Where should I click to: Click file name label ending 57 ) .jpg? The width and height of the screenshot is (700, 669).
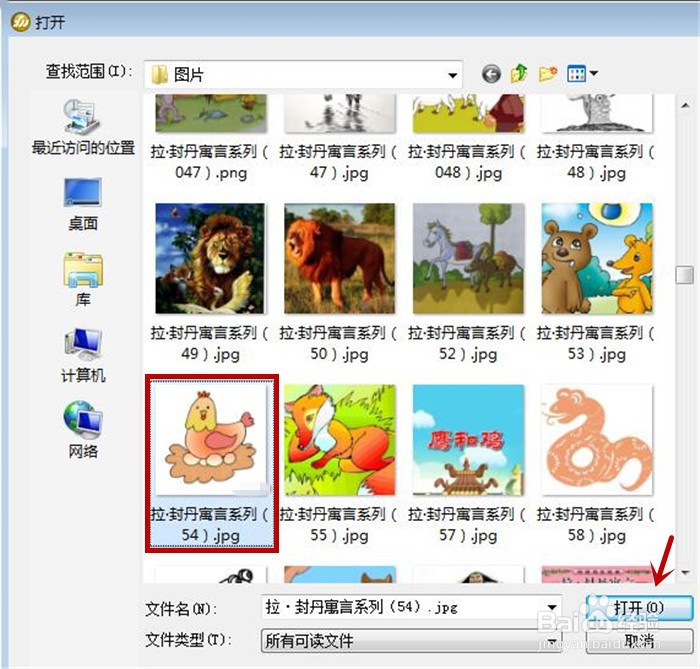click(468, 524)
